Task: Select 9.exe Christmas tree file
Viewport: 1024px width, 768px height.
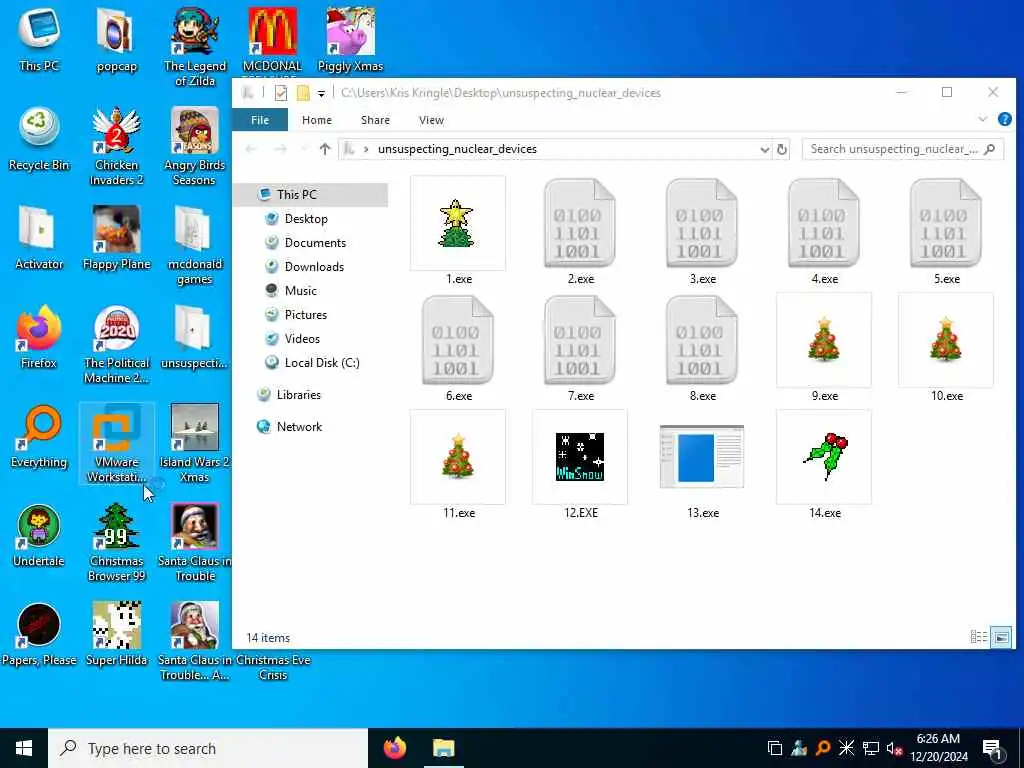Action: pyautogui.click(x=824, y=348)
